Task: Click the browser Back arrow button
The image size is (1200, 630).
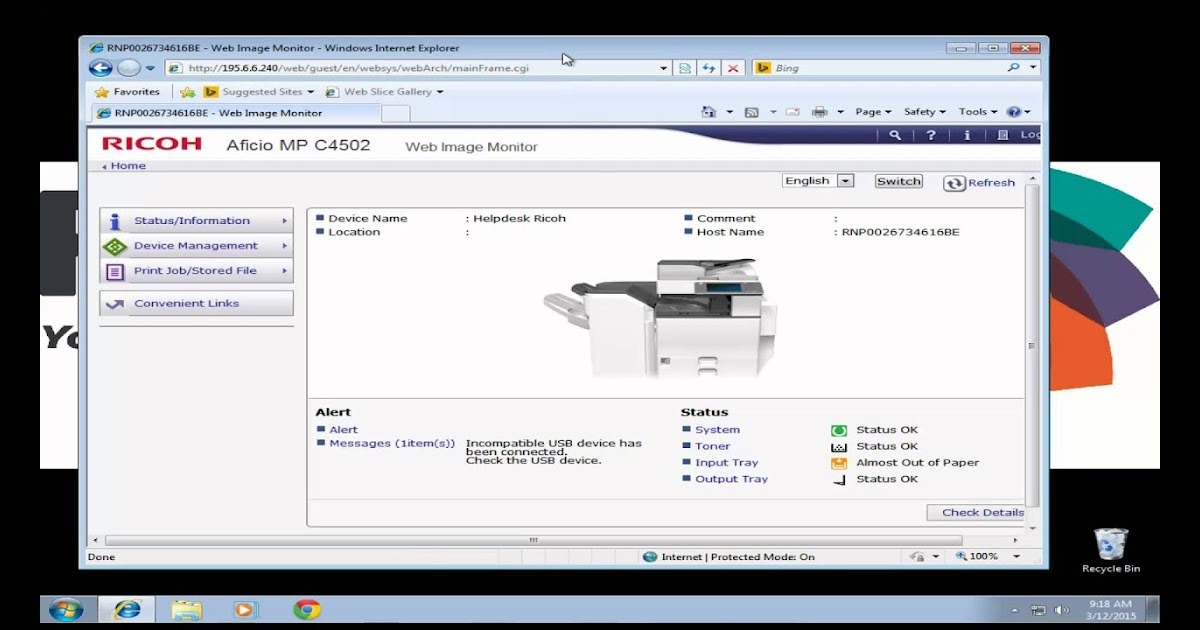Action: [x=100, y=68]
